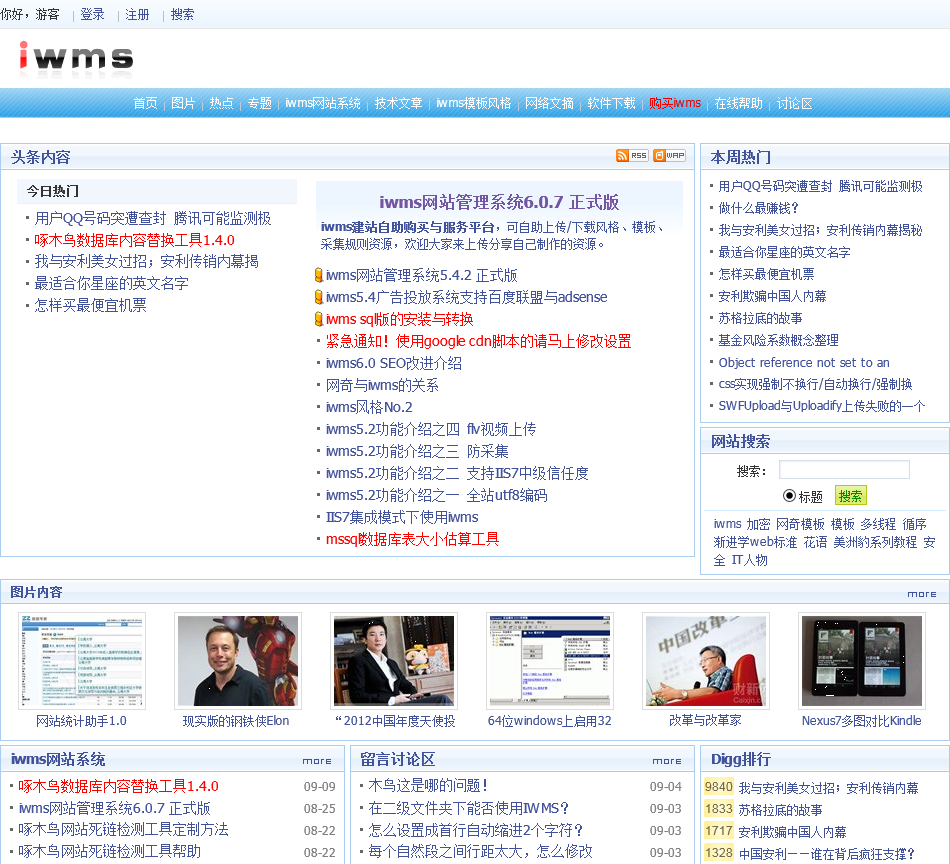Go to iwms模板风格 navigation item
This screenshot has width=950, height=864.
pyautogui.click(x=474, y=104)
